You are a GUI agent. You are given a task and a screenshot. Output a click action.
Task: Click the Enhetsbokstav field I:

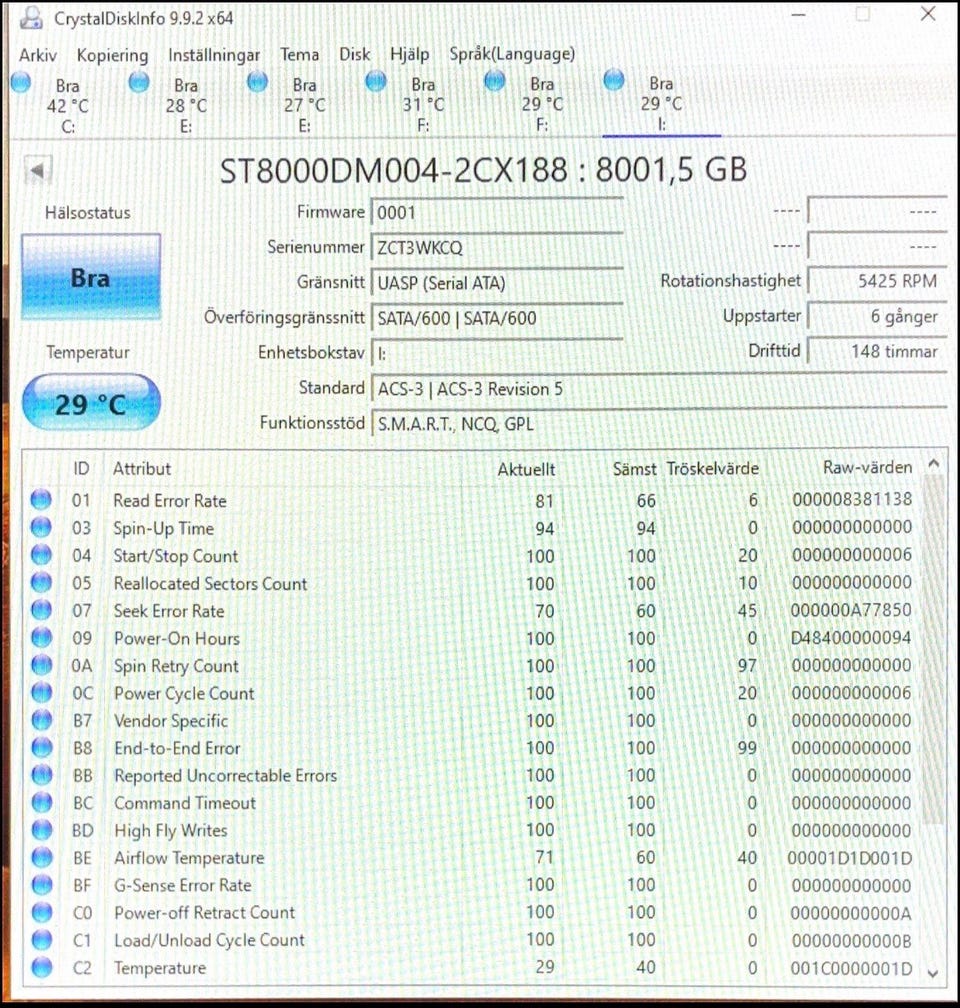coord(496,353)
